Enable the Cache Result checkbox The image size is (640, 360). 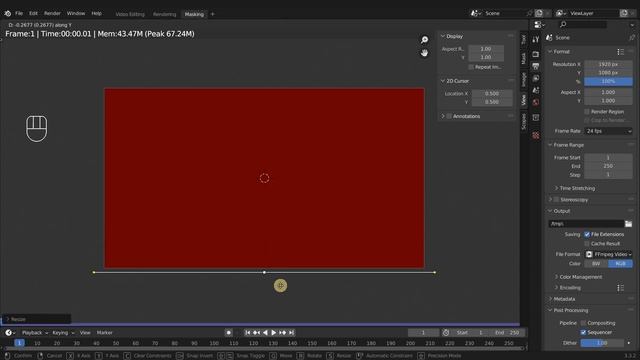point(587,243)
